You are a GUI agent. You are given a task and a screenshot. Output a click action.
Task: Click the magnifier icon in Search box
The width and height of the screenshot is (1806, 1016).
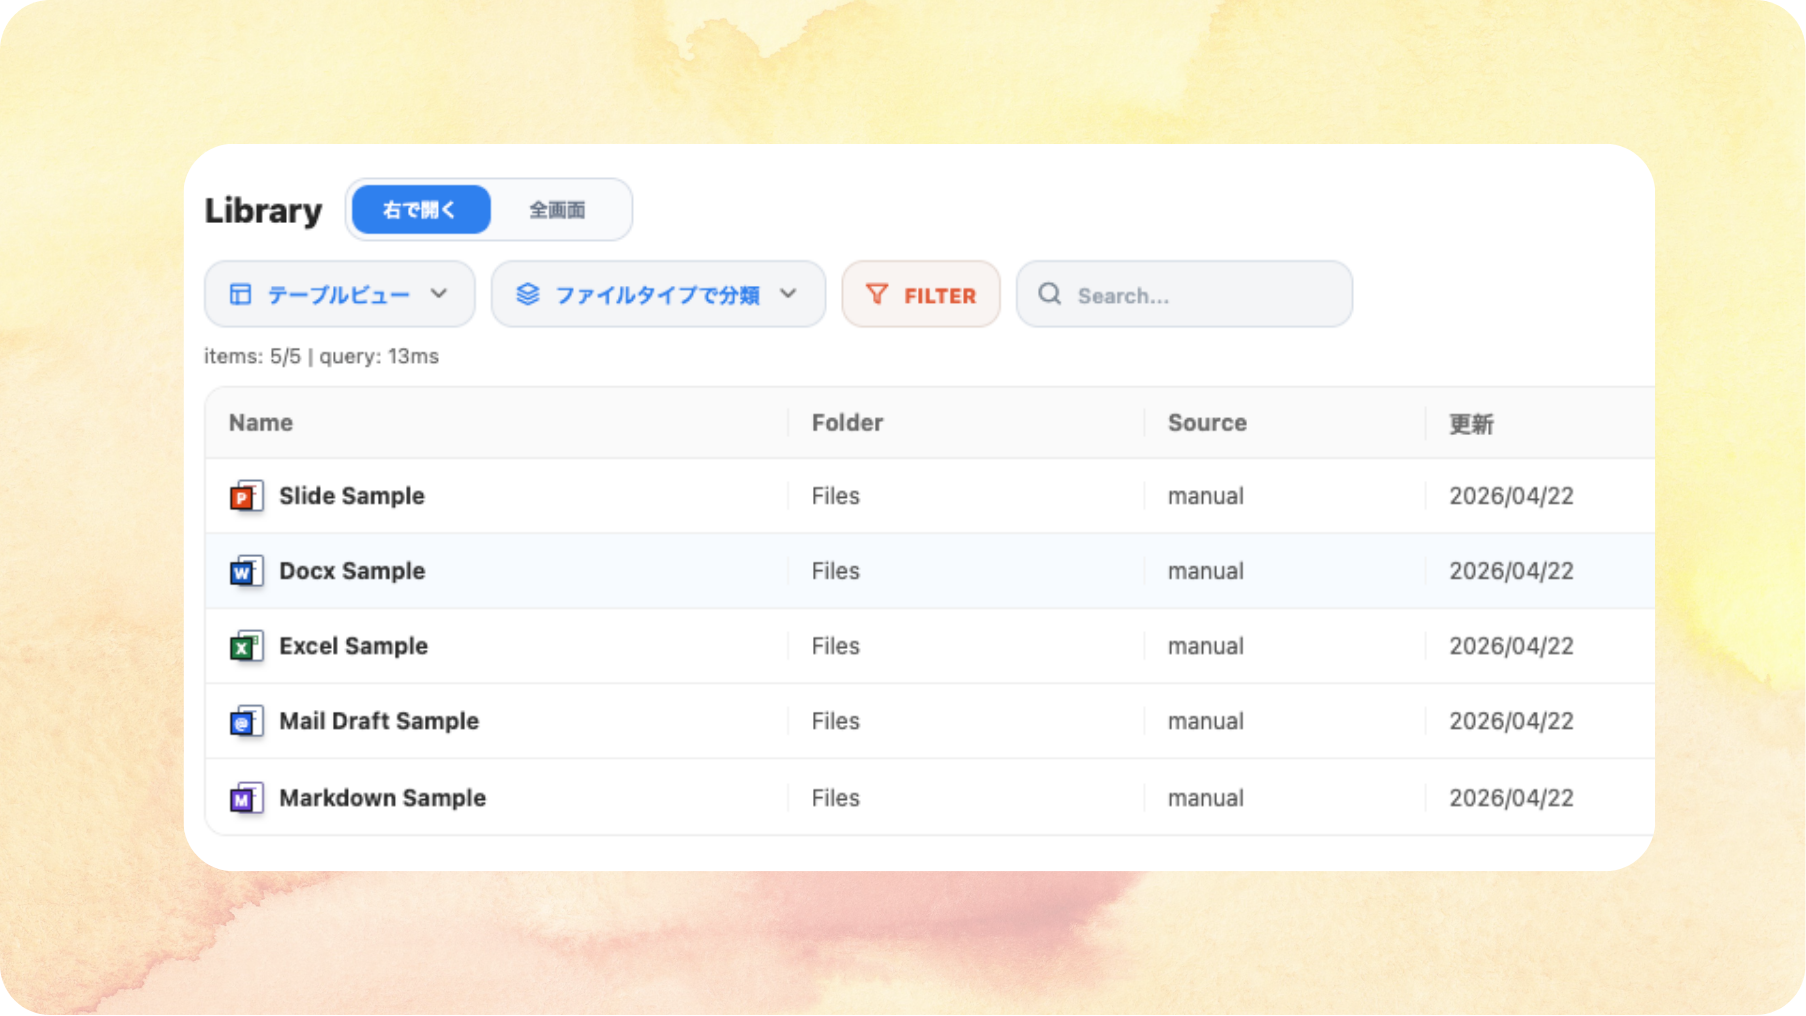tap(1049, 294)
